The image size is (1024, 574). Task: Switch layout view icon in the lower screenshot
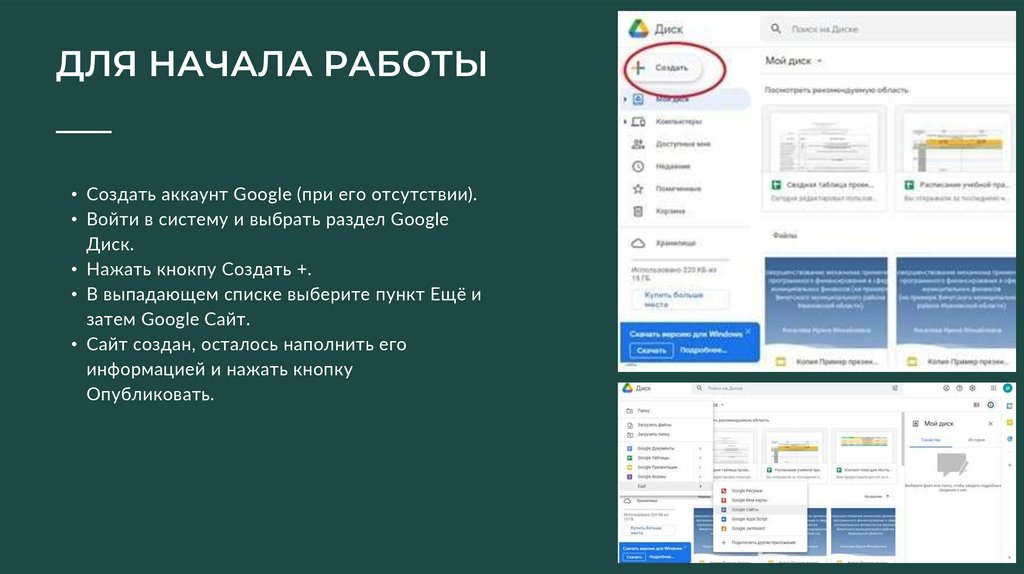tap(976, 405)
